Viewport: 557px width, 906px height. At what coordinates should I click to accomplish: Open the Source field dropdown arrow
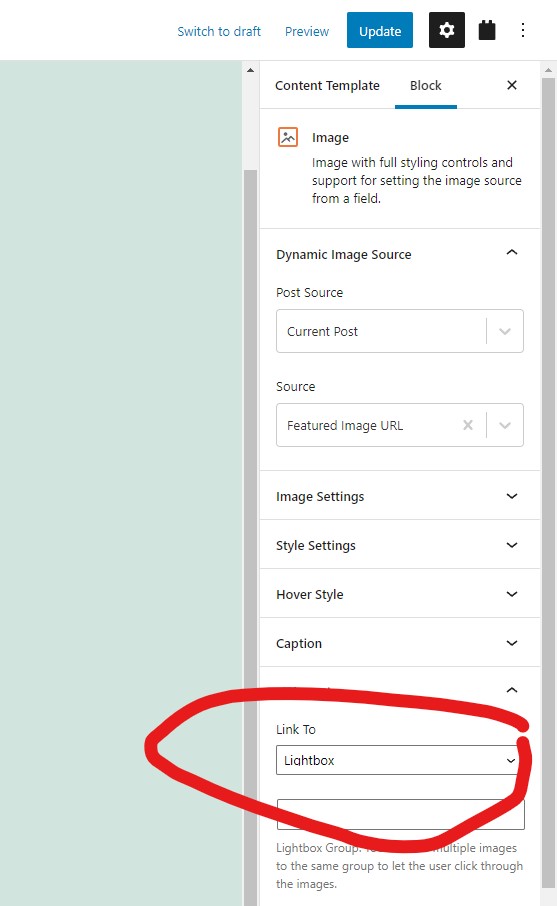(505, 425)
